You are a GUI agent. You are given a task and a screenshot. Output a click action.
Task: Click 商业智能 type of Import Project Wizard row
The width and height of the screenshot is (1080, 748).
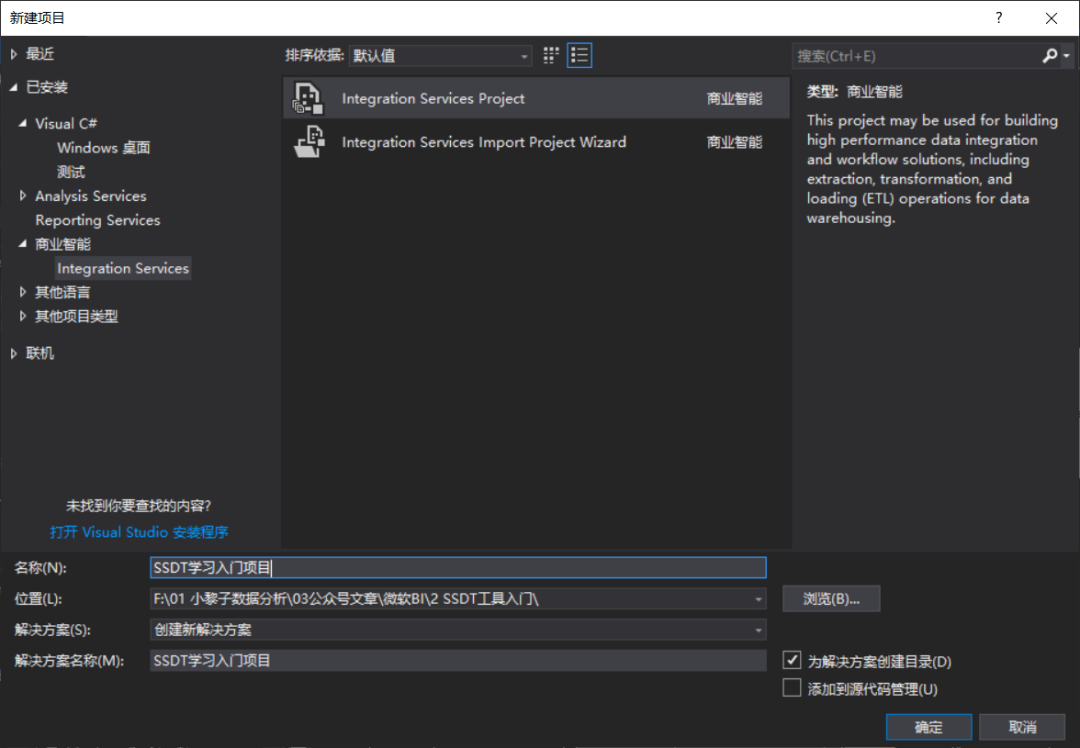coord(734,142)
